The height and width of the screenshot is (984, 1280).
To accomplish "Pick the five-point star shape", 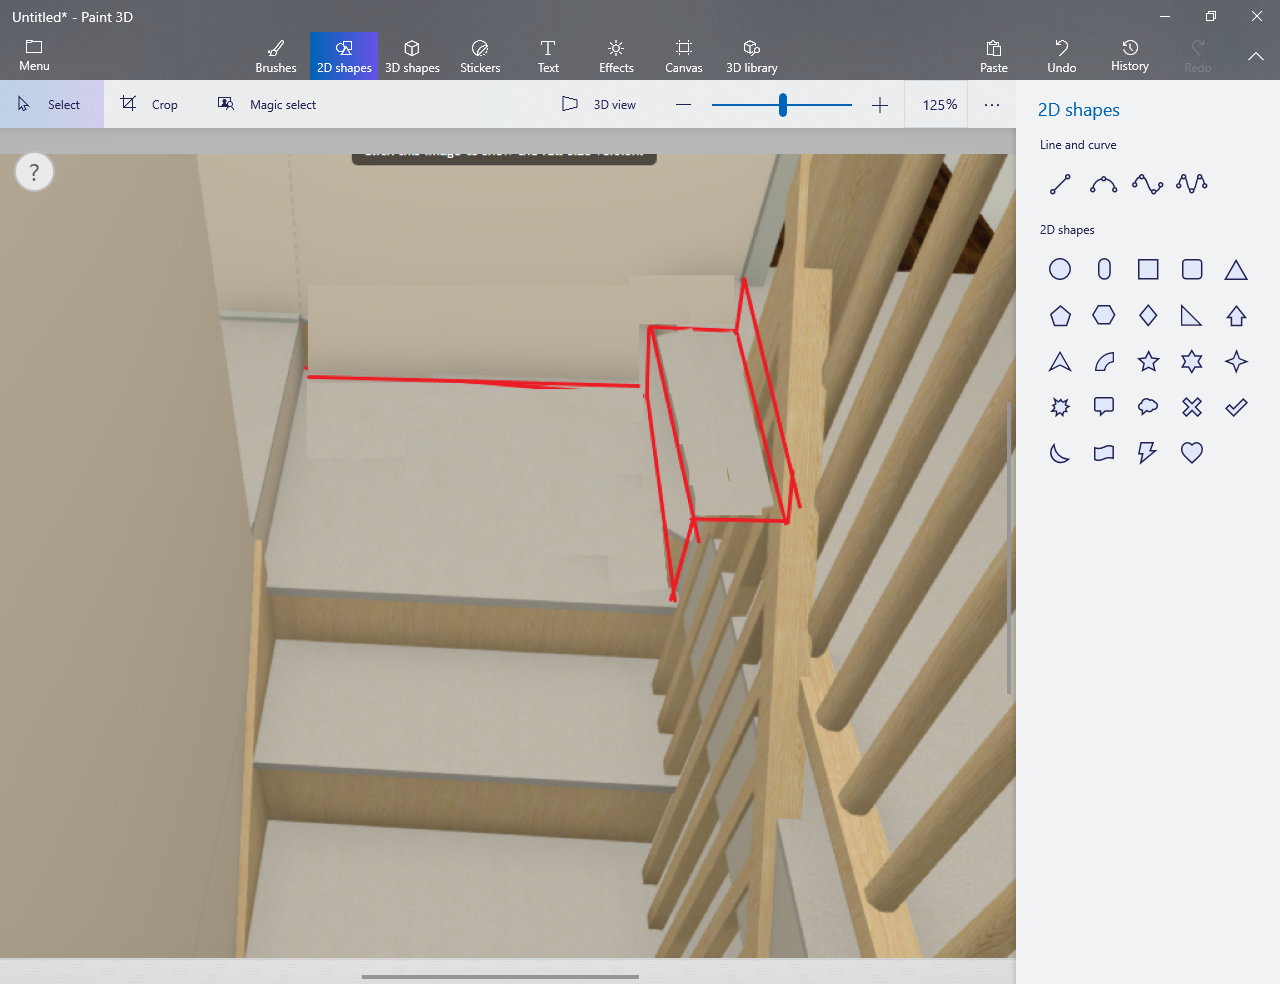I will tap(1148, 362).
